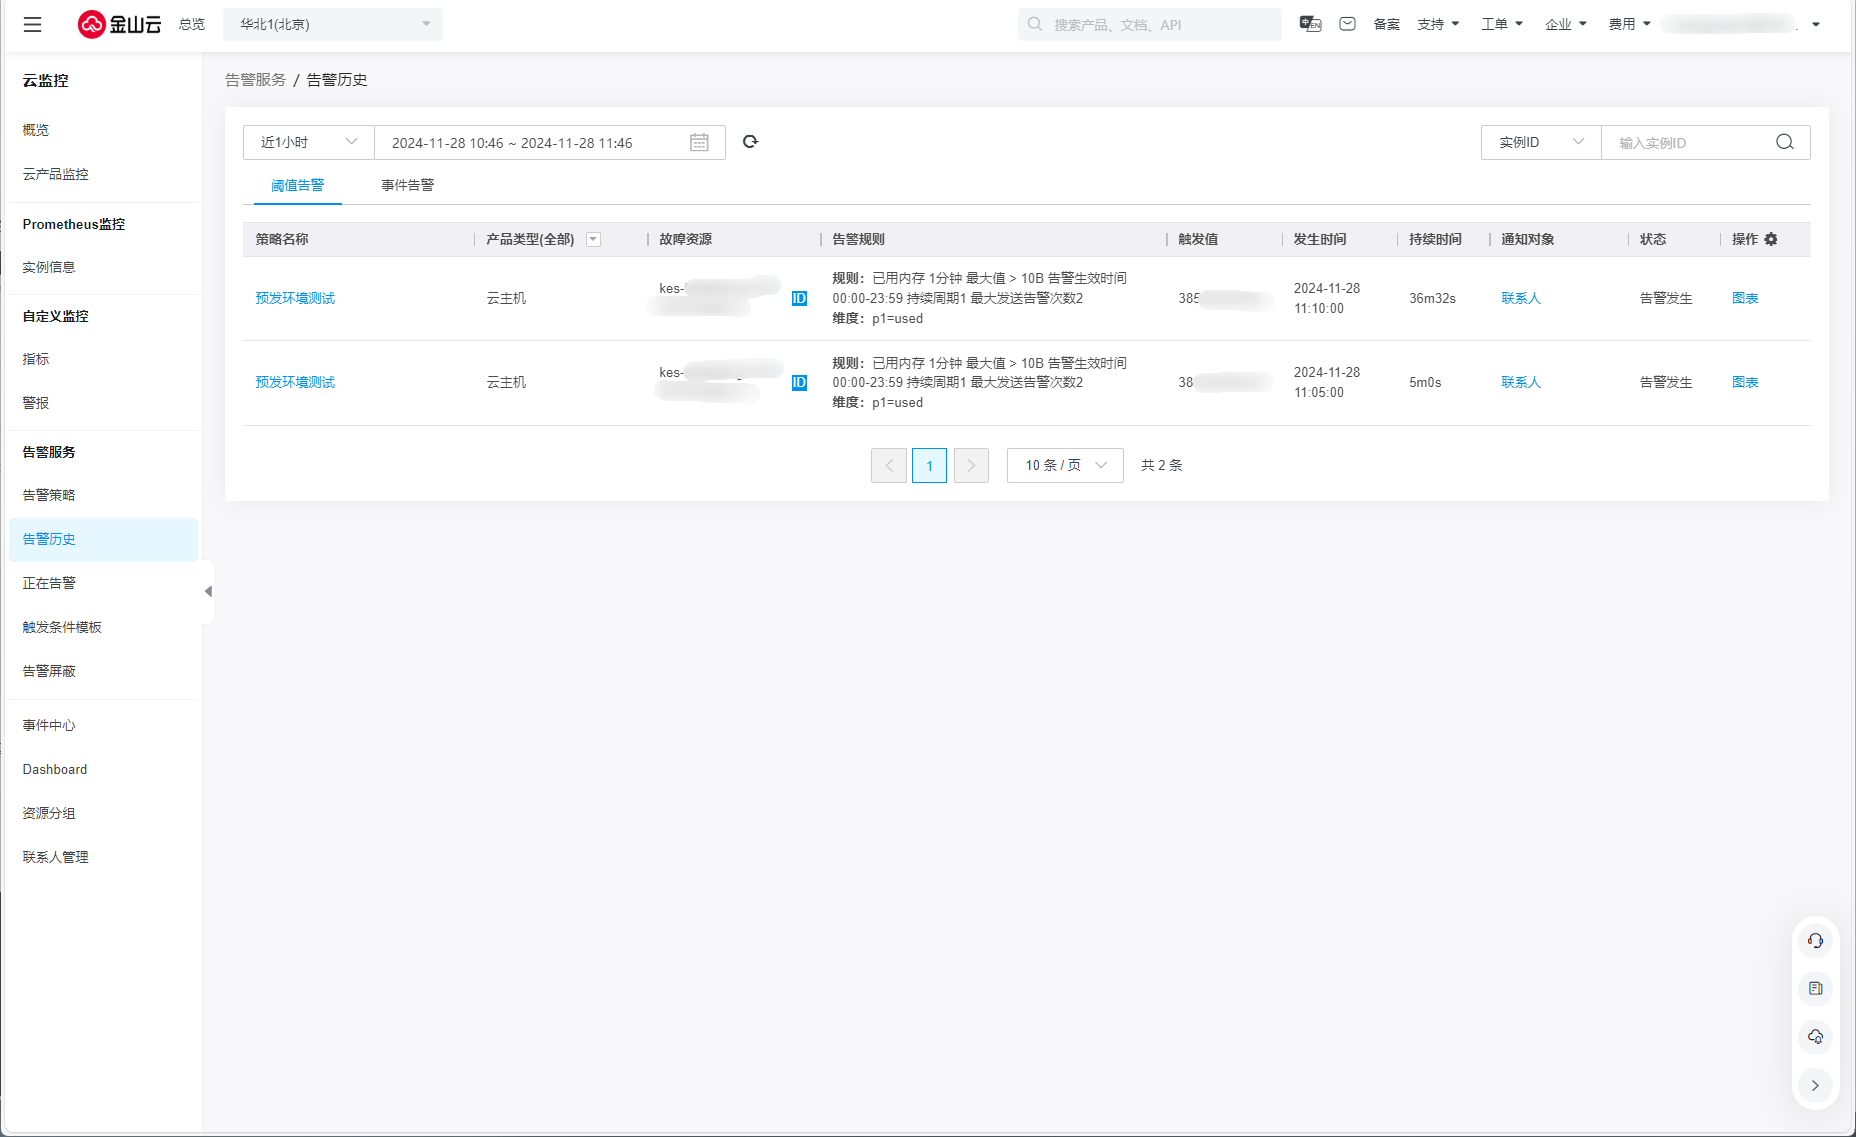Change the 10 条/页 page size dropdown
1856x1137 pixels.
[1065, 466]
